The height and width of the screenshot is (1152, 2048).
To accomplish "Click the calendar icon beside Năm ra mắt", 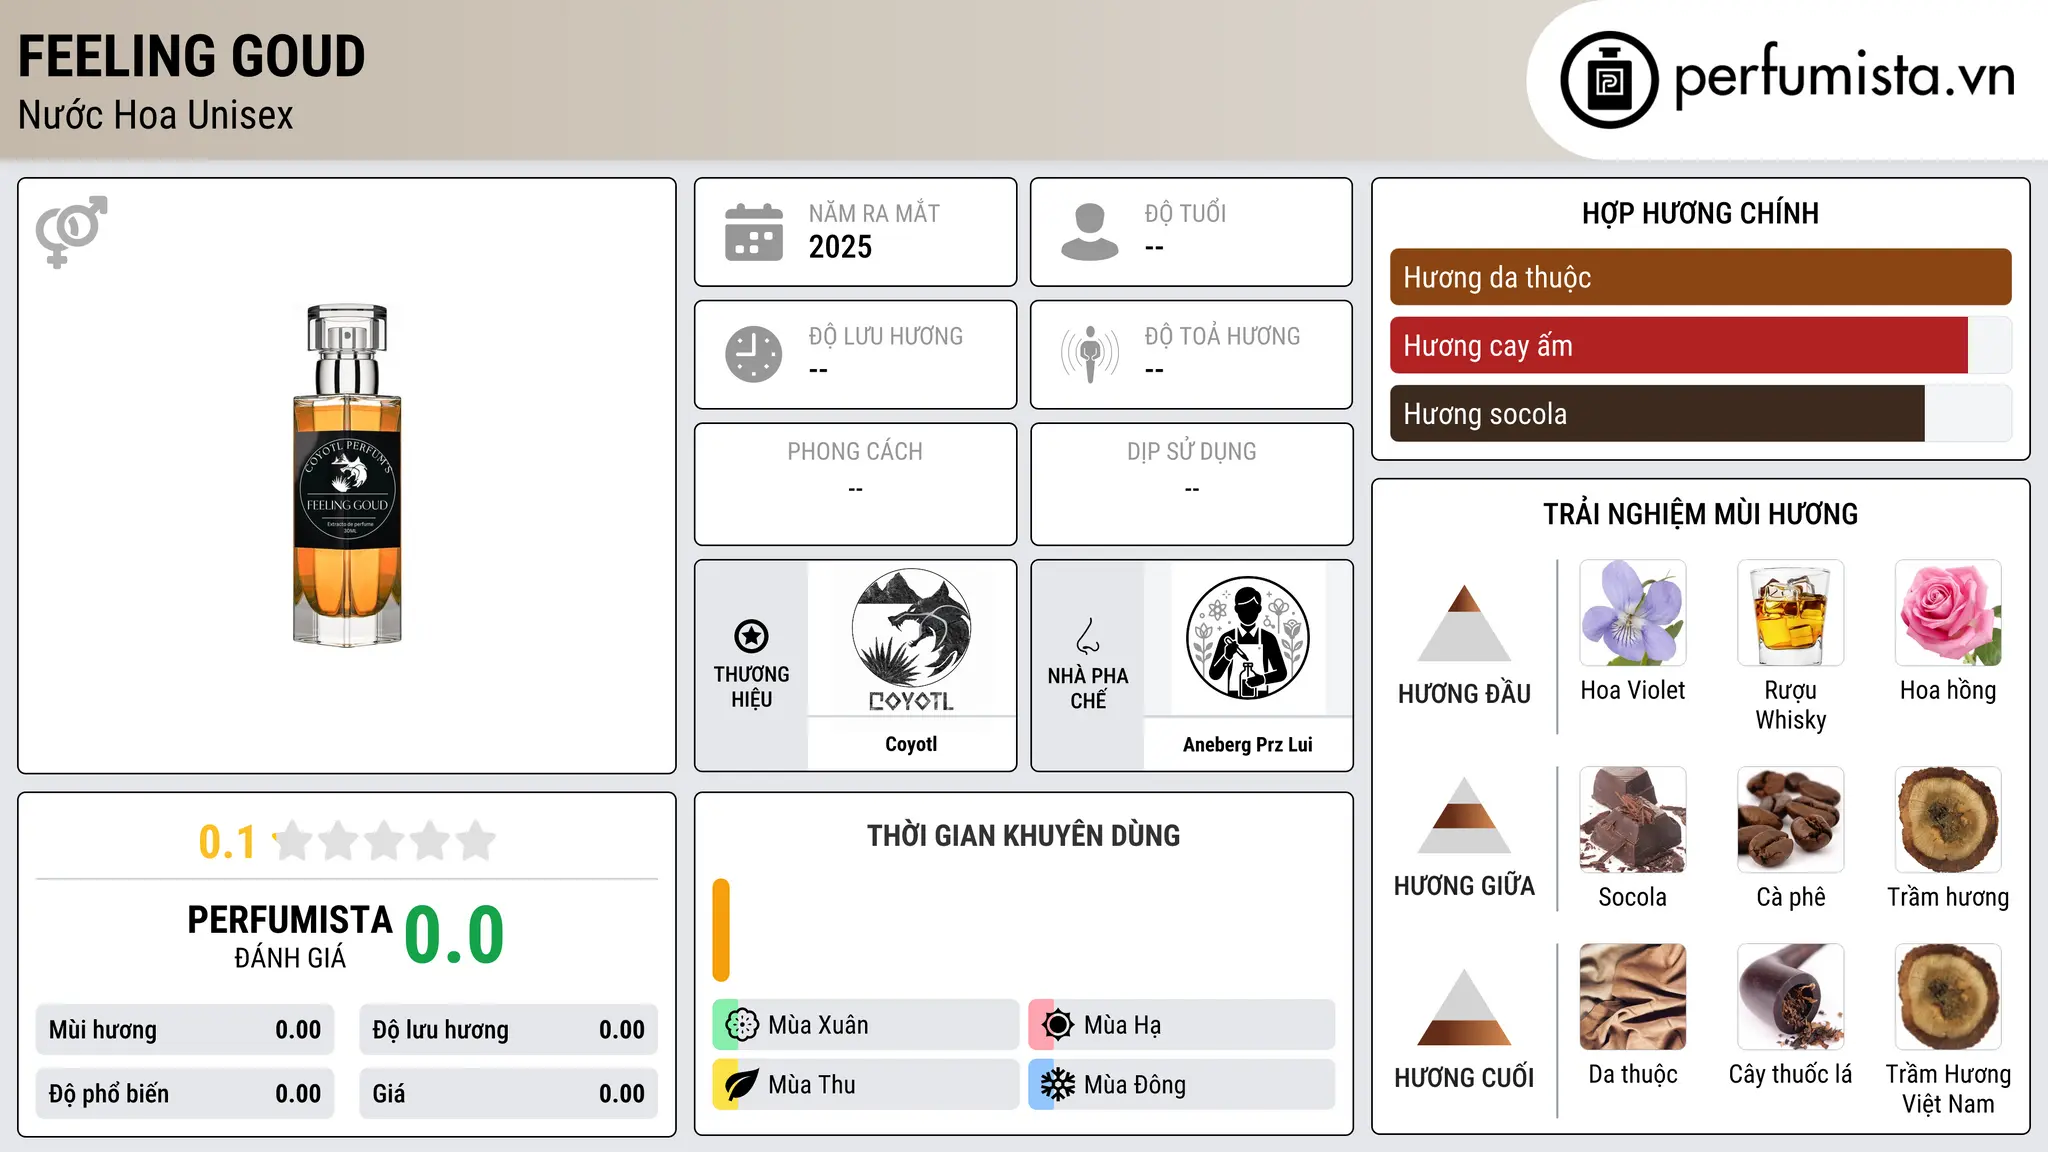I will click(754, 232).
